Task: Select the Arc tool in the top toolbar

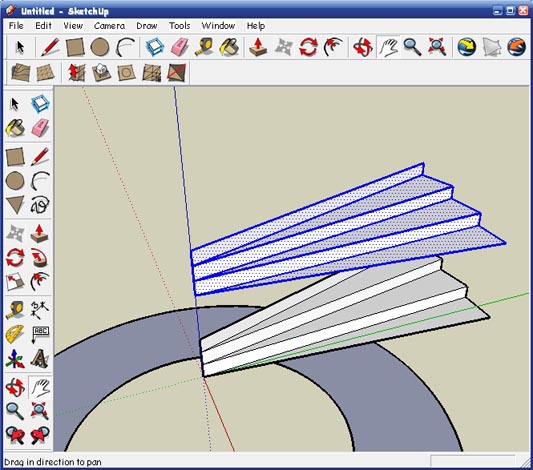Action: pos(125,47)
